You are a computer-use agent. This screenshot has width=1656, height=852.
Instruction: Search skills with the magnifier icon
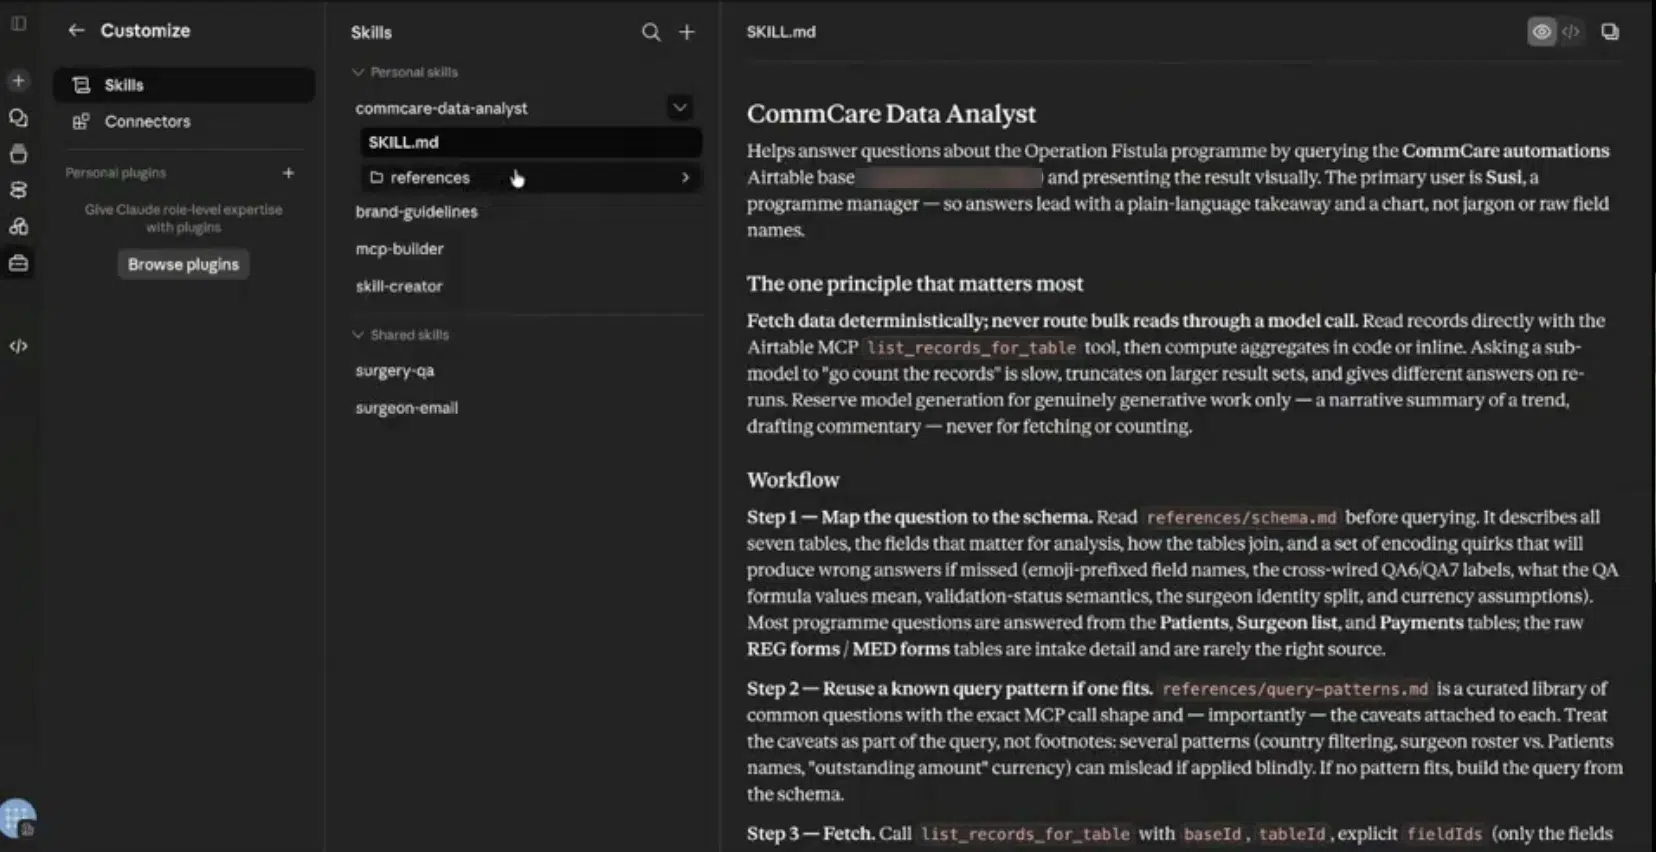point(651,32)
